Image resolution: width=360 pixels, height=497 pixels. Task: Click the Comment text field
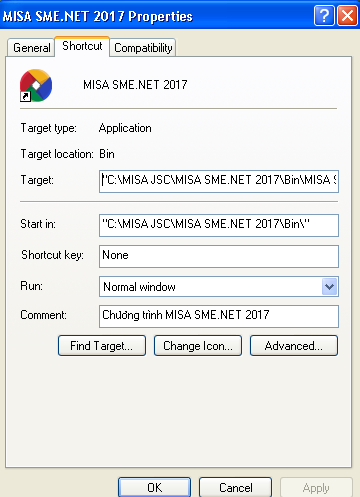219,316
